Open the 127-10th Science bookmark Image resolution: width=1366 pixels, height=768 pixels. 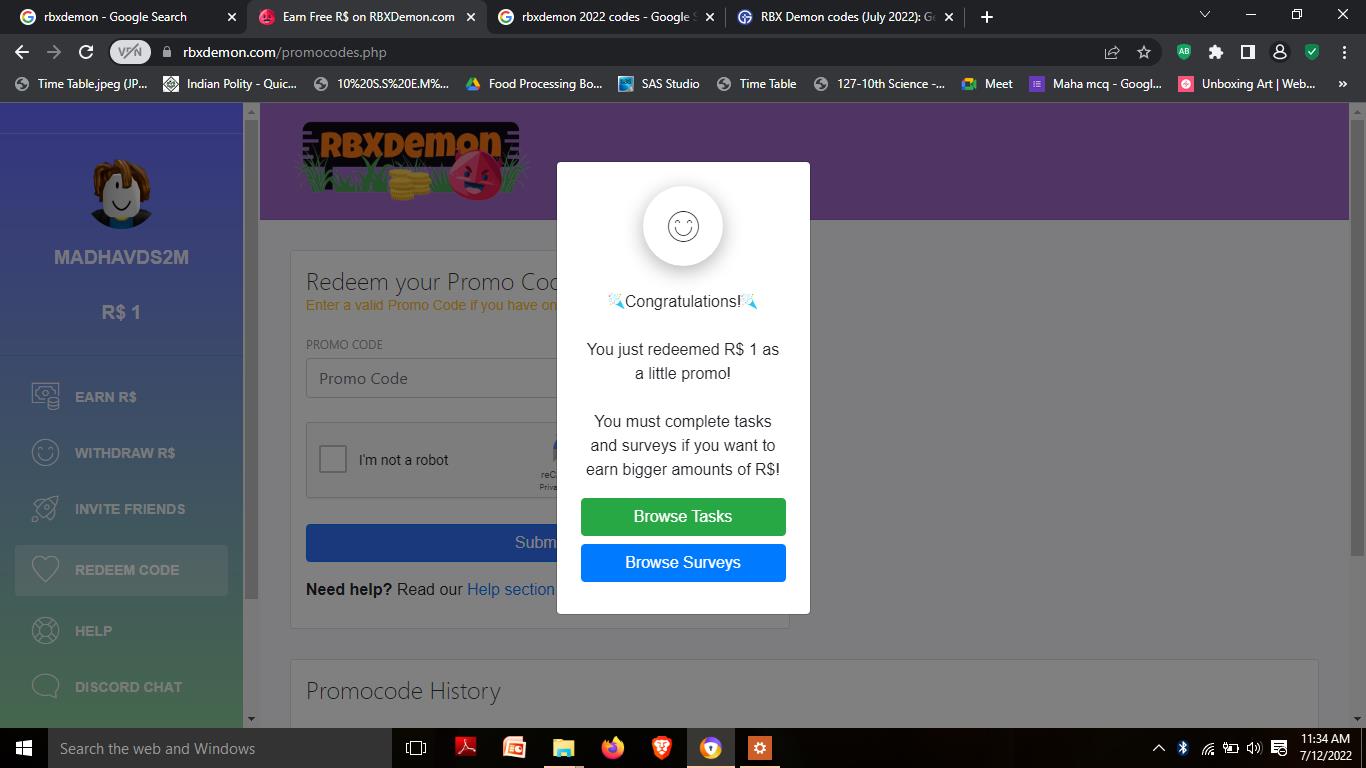point(880,84)
